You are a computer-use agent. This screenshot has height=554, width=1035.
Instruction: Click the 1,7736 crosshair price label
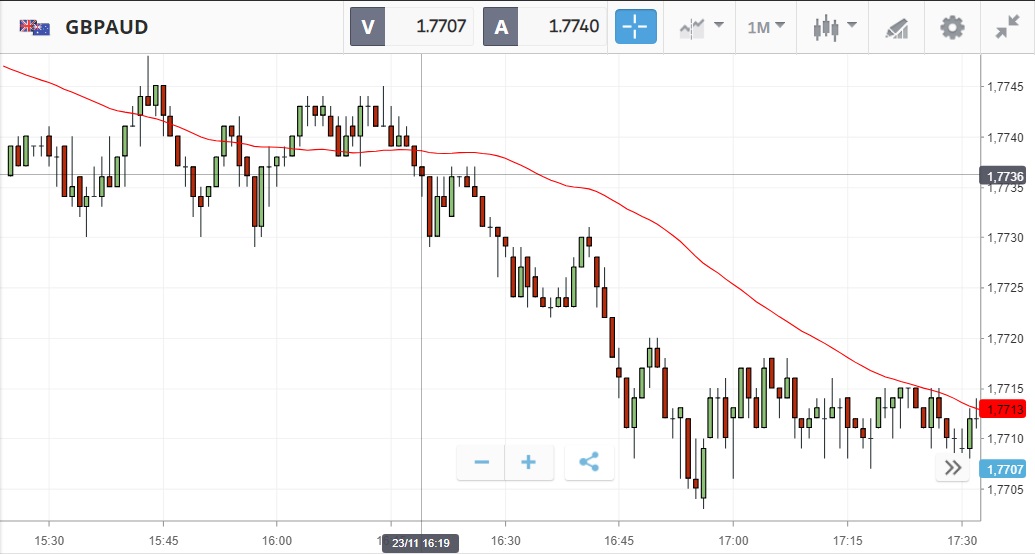coord(1003,176)
